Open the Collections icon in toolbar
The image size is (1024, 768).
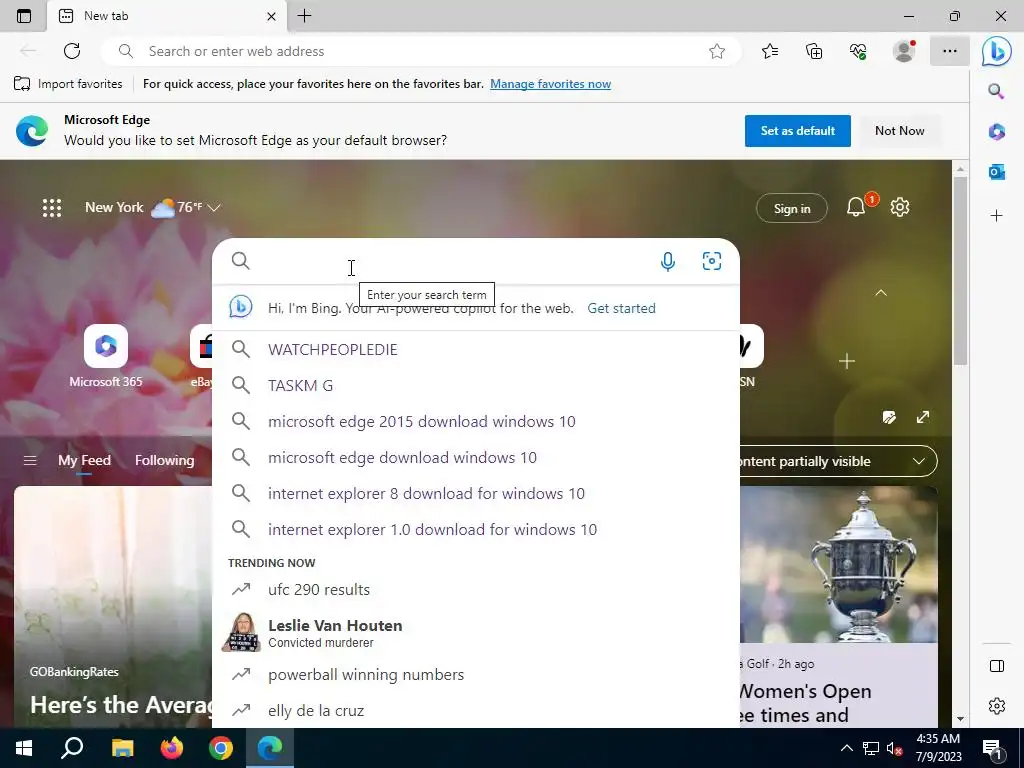(814, 51)
